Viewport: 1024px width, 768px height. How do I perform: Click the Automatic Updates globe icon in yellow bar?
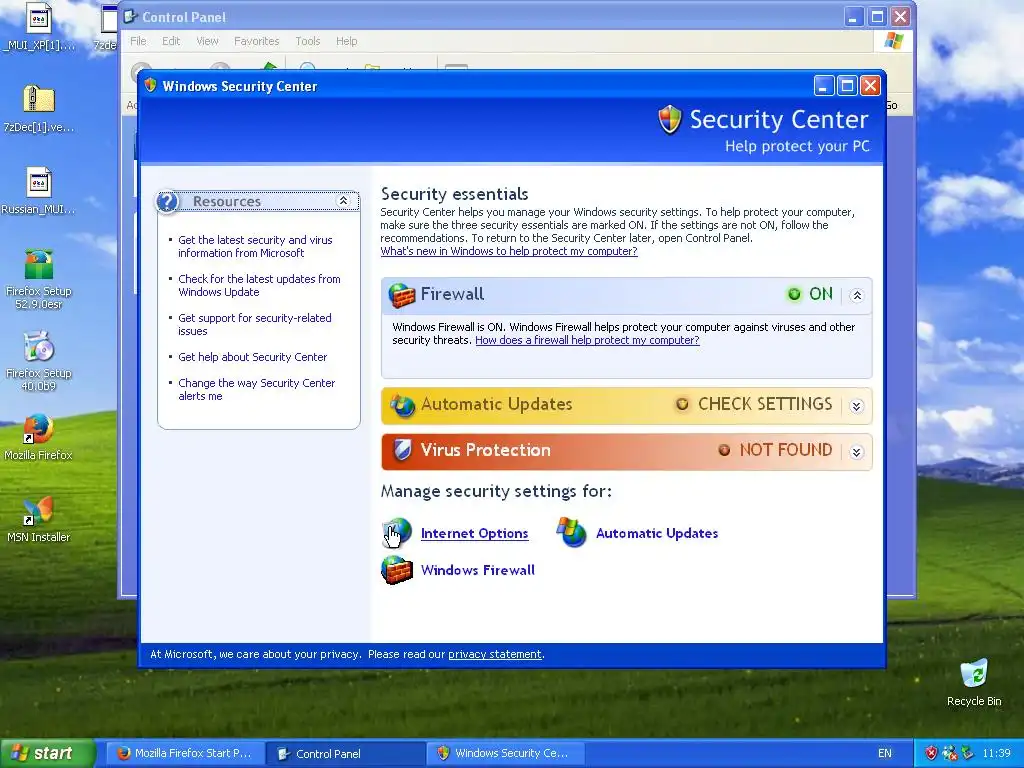click(402, 406)
